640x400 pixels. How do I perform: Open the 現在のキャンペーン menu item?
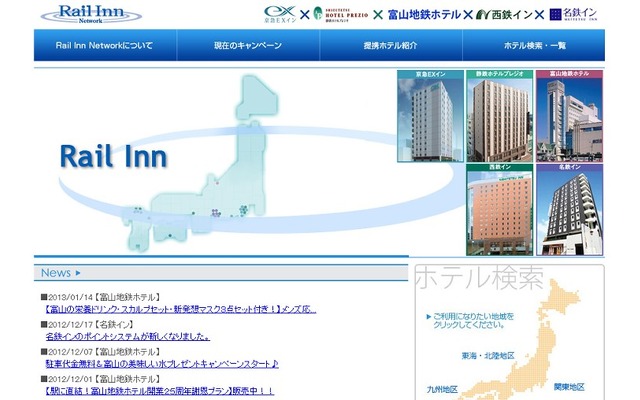coord(248,45)
